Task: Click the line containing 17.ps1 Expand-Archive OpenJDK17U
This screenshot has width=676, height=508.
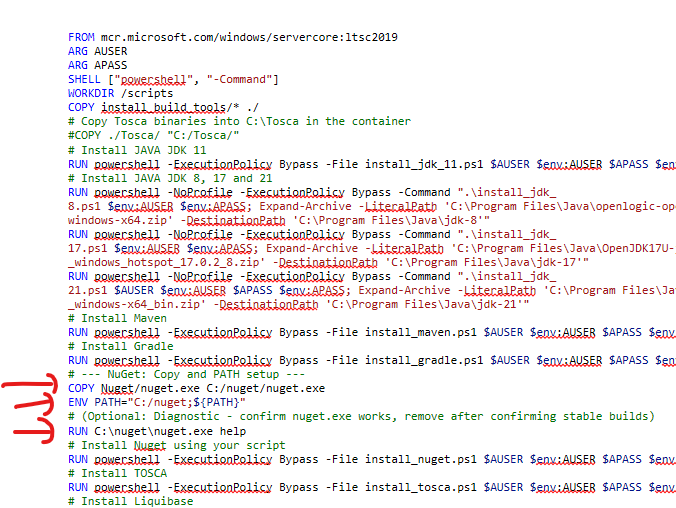Action: coord(372,248)
